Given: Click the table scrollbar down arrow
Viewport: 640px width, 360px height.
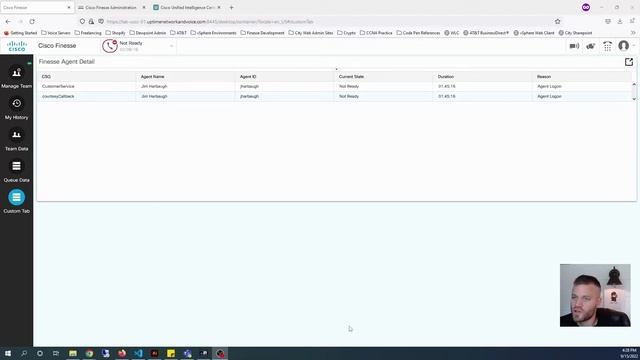Looking at the screenshot, I should [634, 99].
